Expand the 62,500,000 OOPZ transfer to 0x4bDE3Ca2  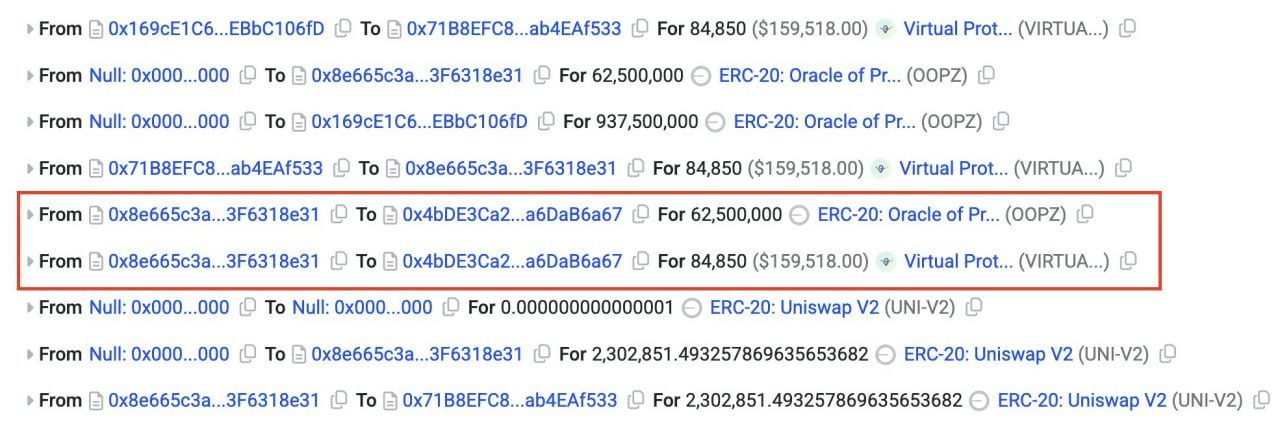(30, 214)
